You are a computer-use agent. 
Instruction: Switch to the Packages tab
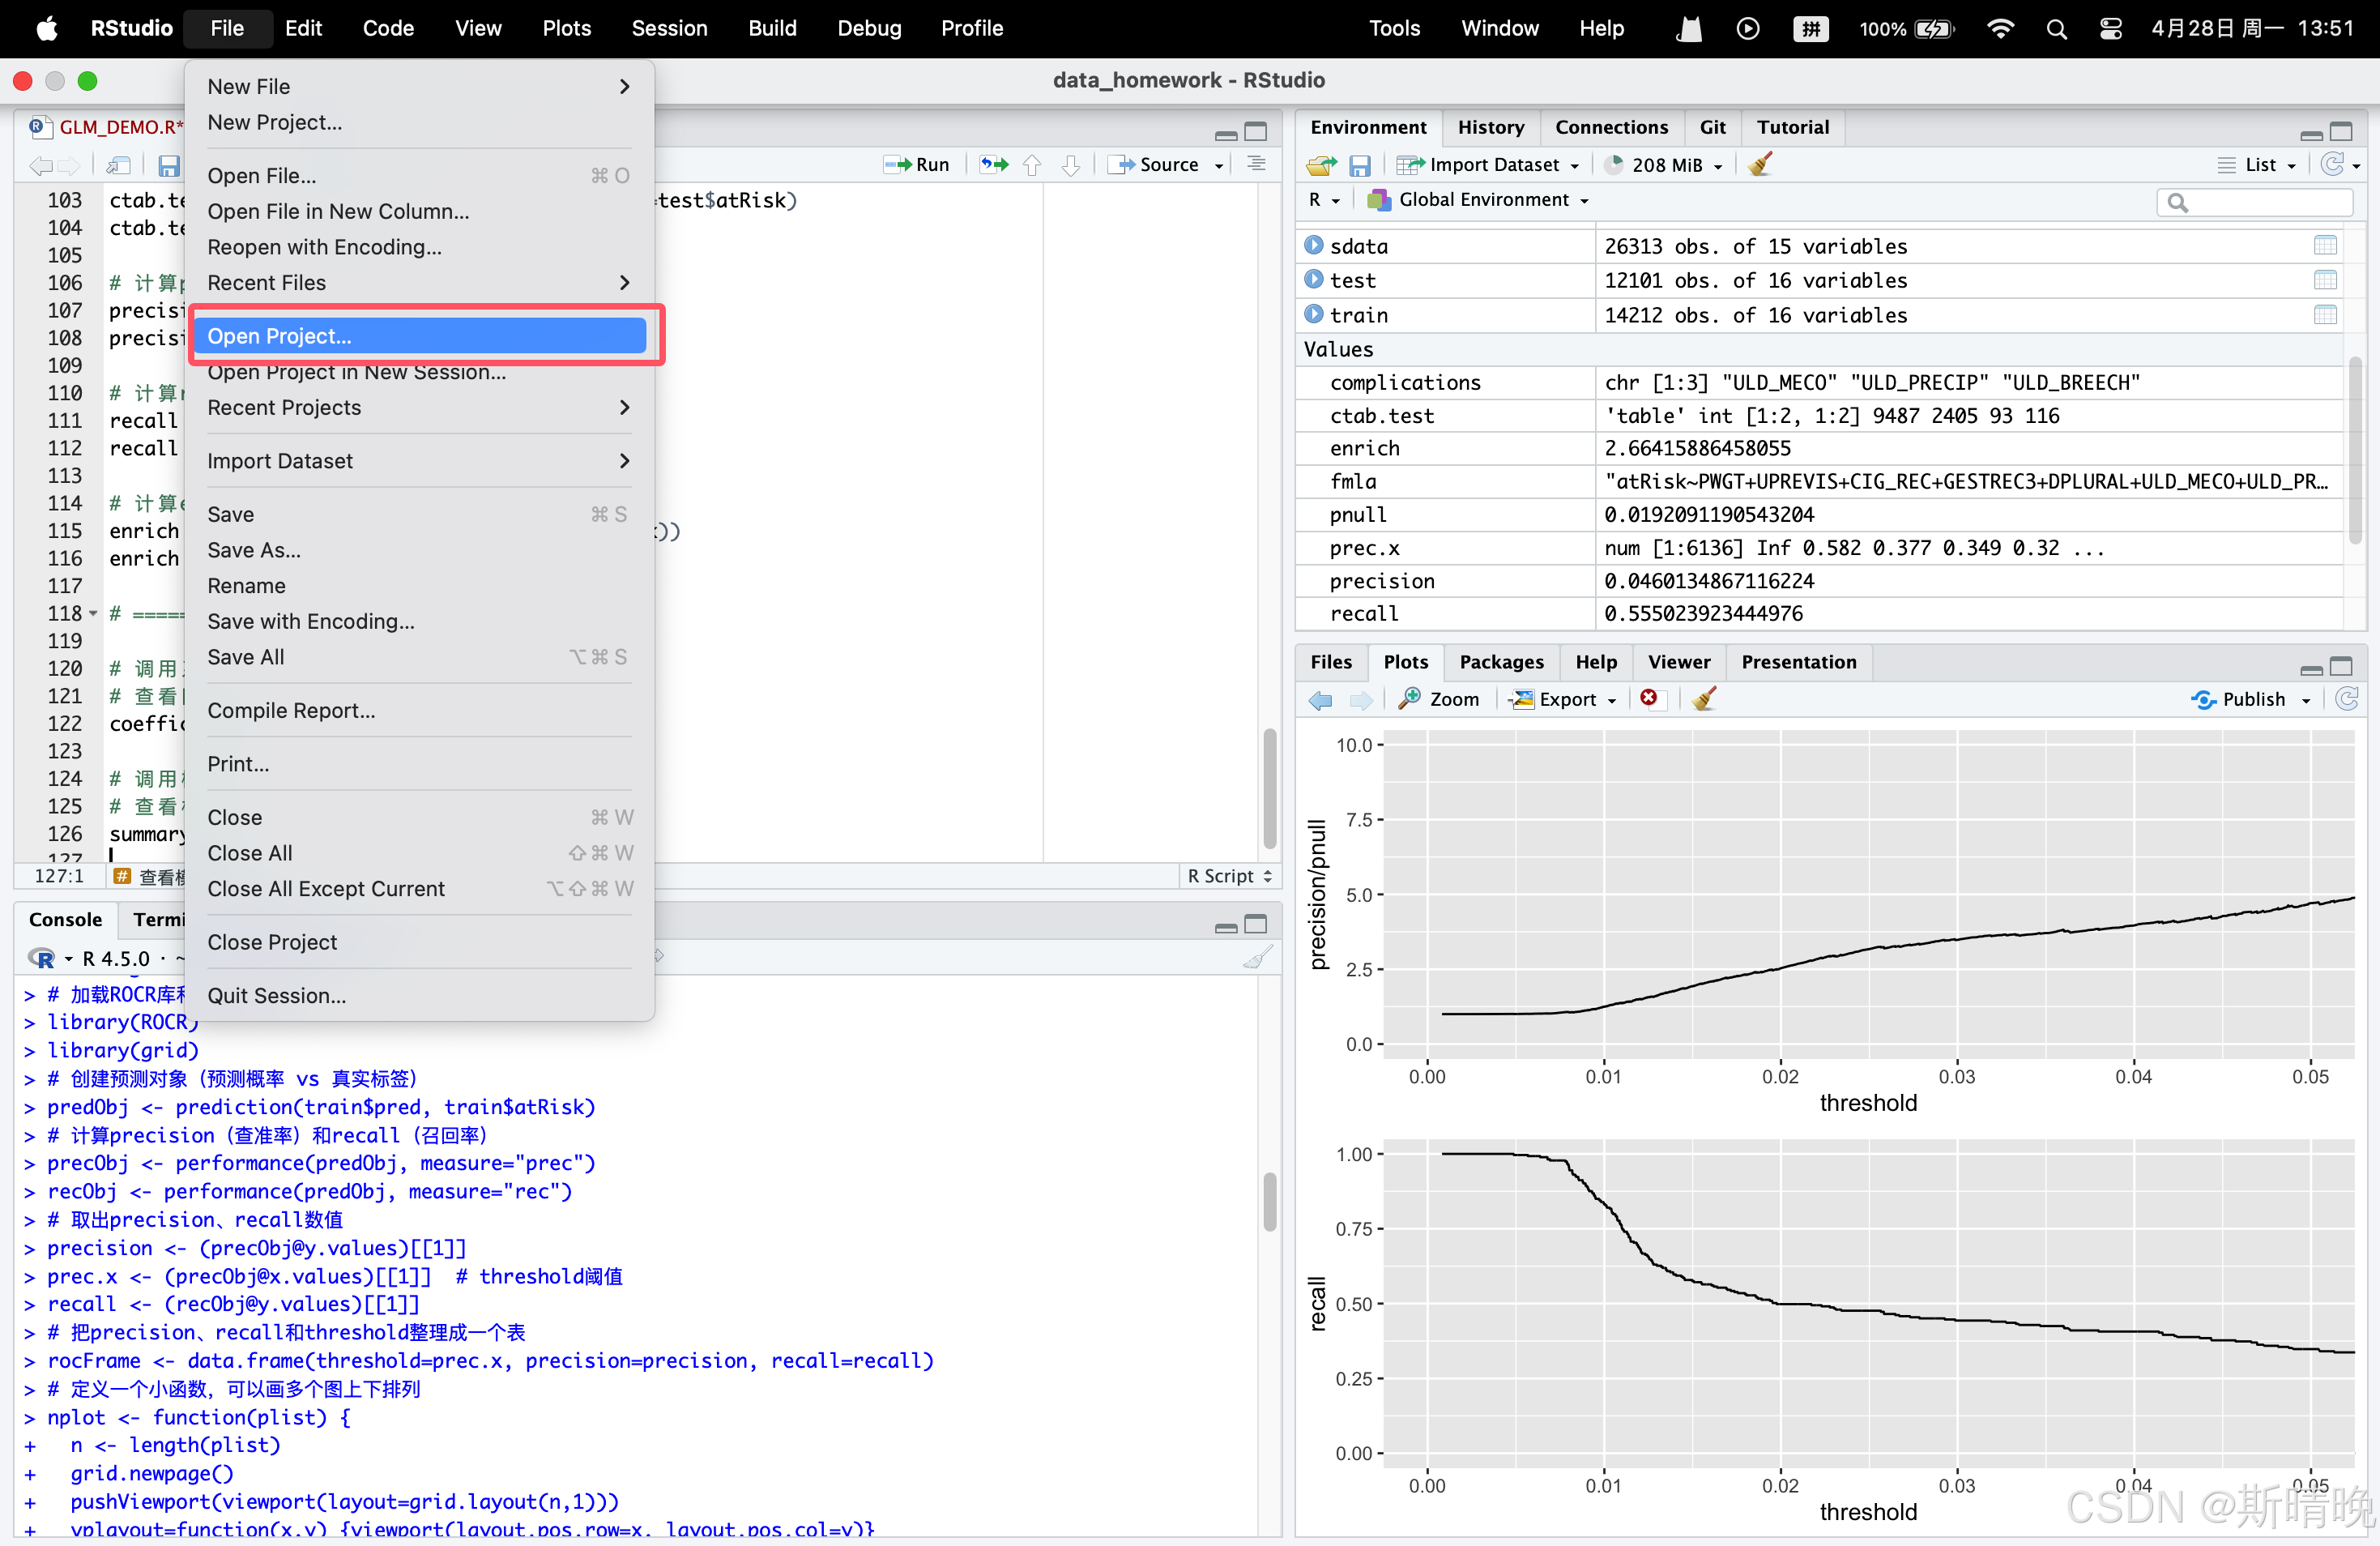(x=1500, y=662)
